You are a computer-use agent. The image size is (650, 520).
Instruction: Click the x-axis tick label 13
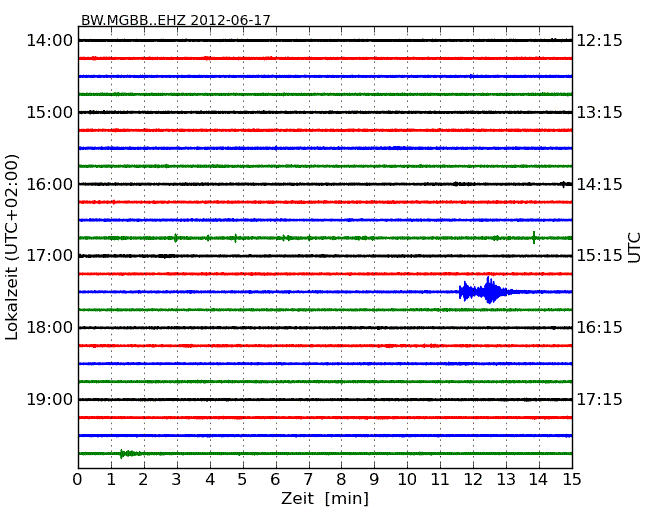click(x=506, y=479)
